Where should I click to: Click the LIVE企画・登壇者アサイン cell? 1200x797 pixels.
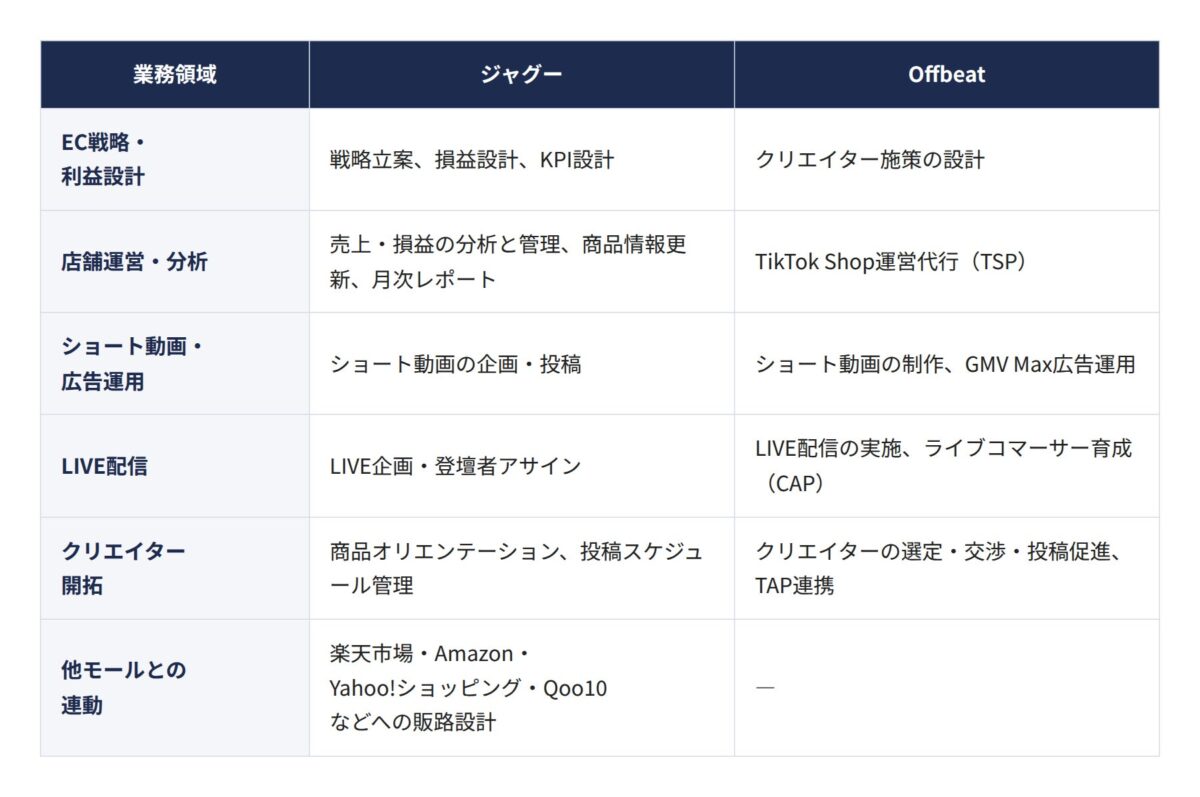522,466
